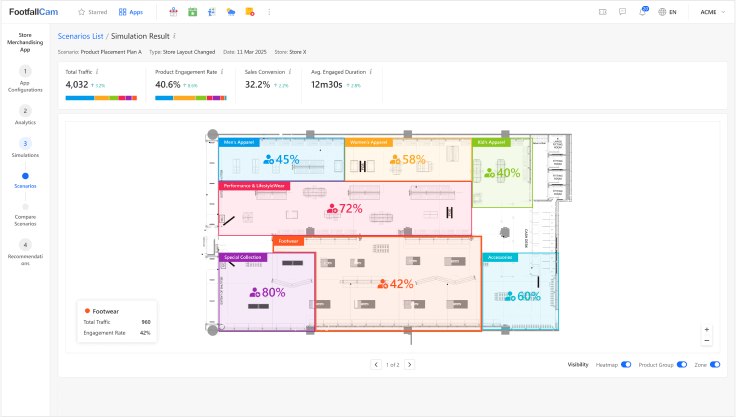The height and width of the screenshot is (417, 736).
Task: Select the Special Collection zone label
Action: (243, 257)
